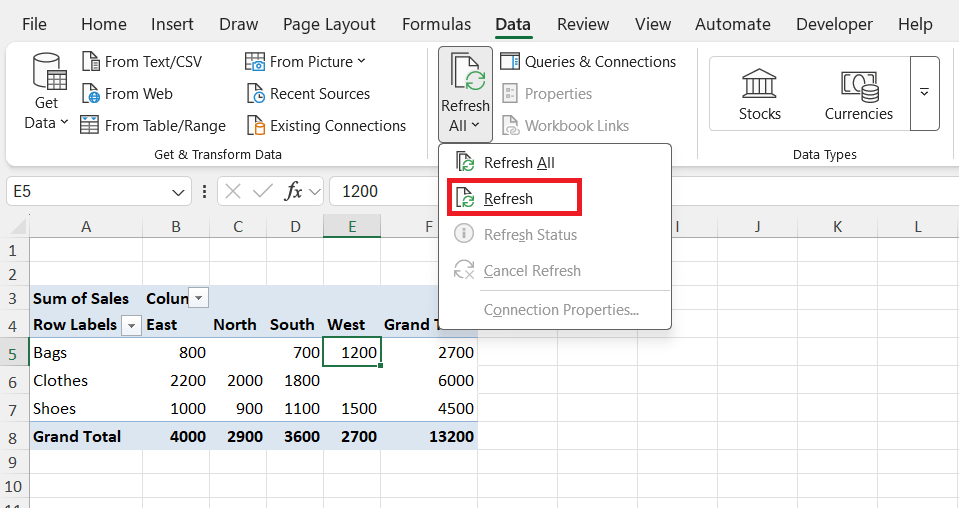
Task: Switch to the Formulas tab
Action: pyautogui.click(x=436, y=24)
